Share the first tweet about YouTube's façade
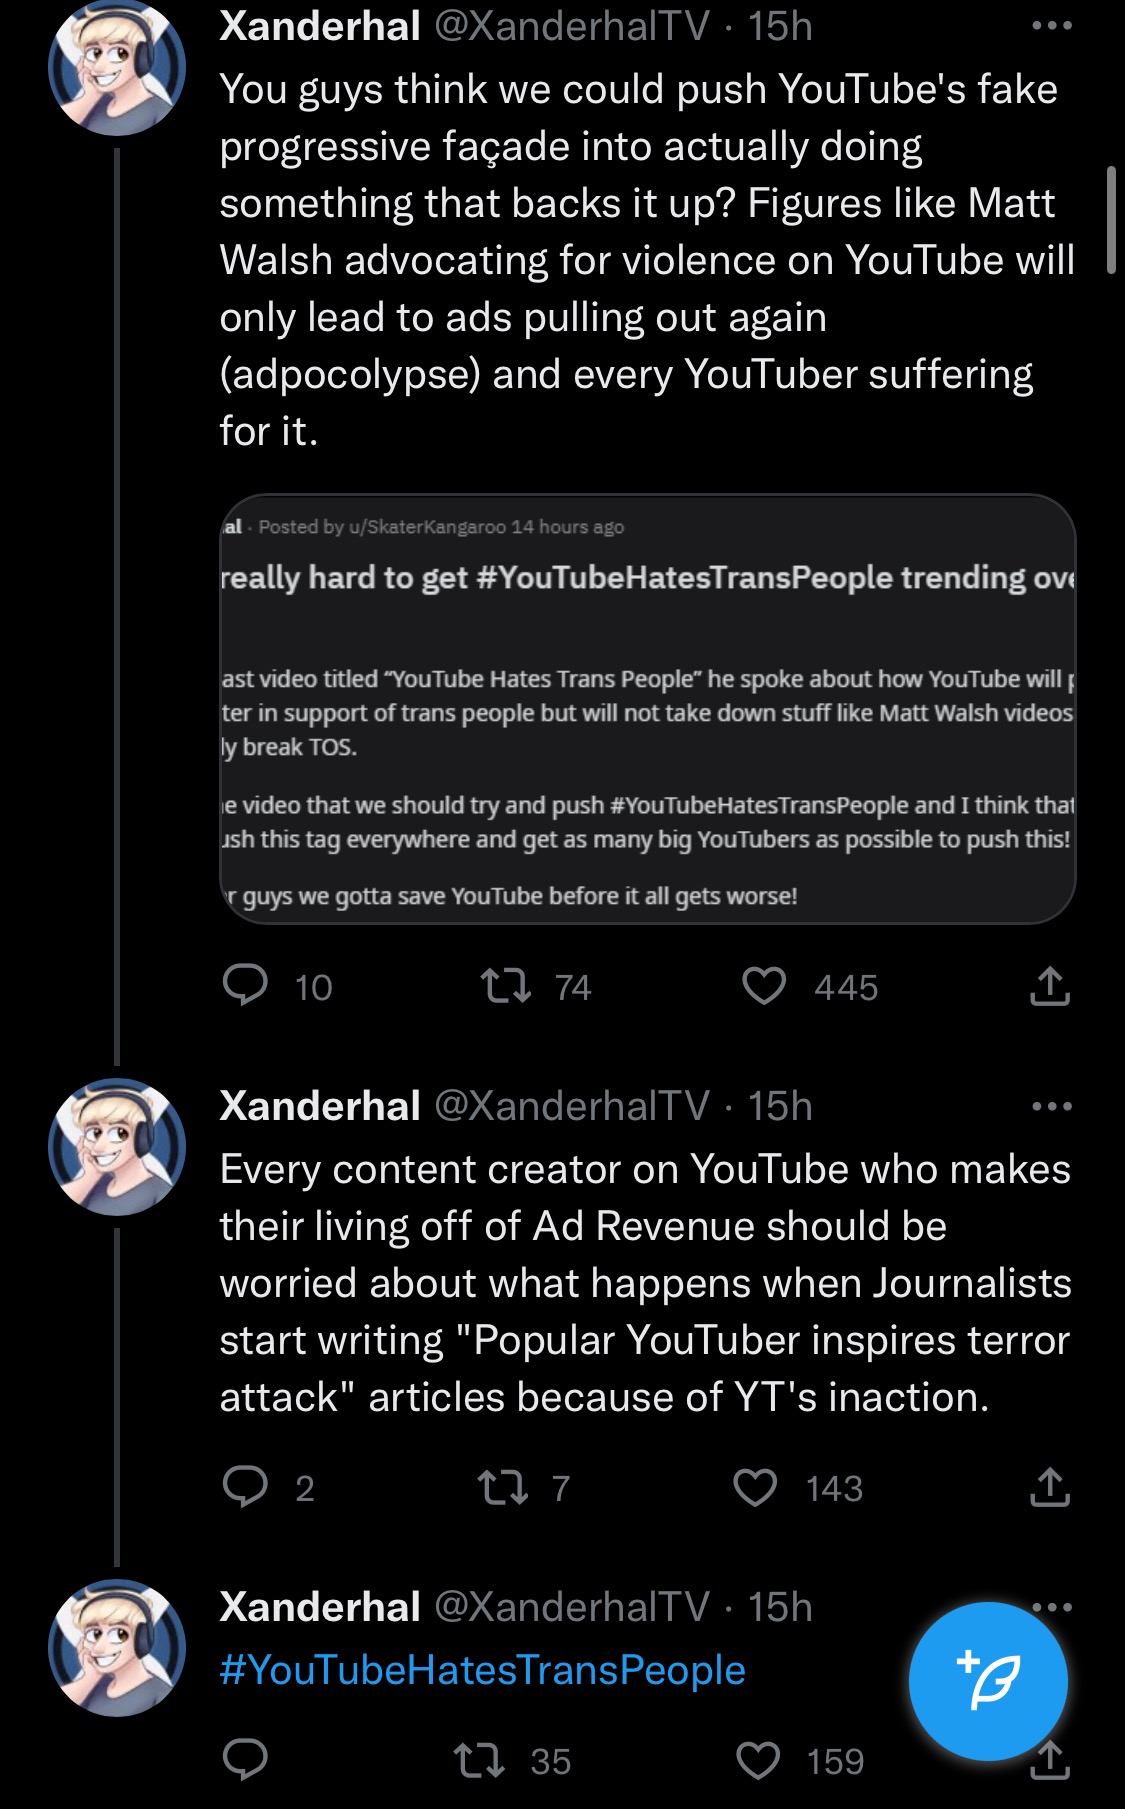The image size is (1125, 1809). (1050, 986)
